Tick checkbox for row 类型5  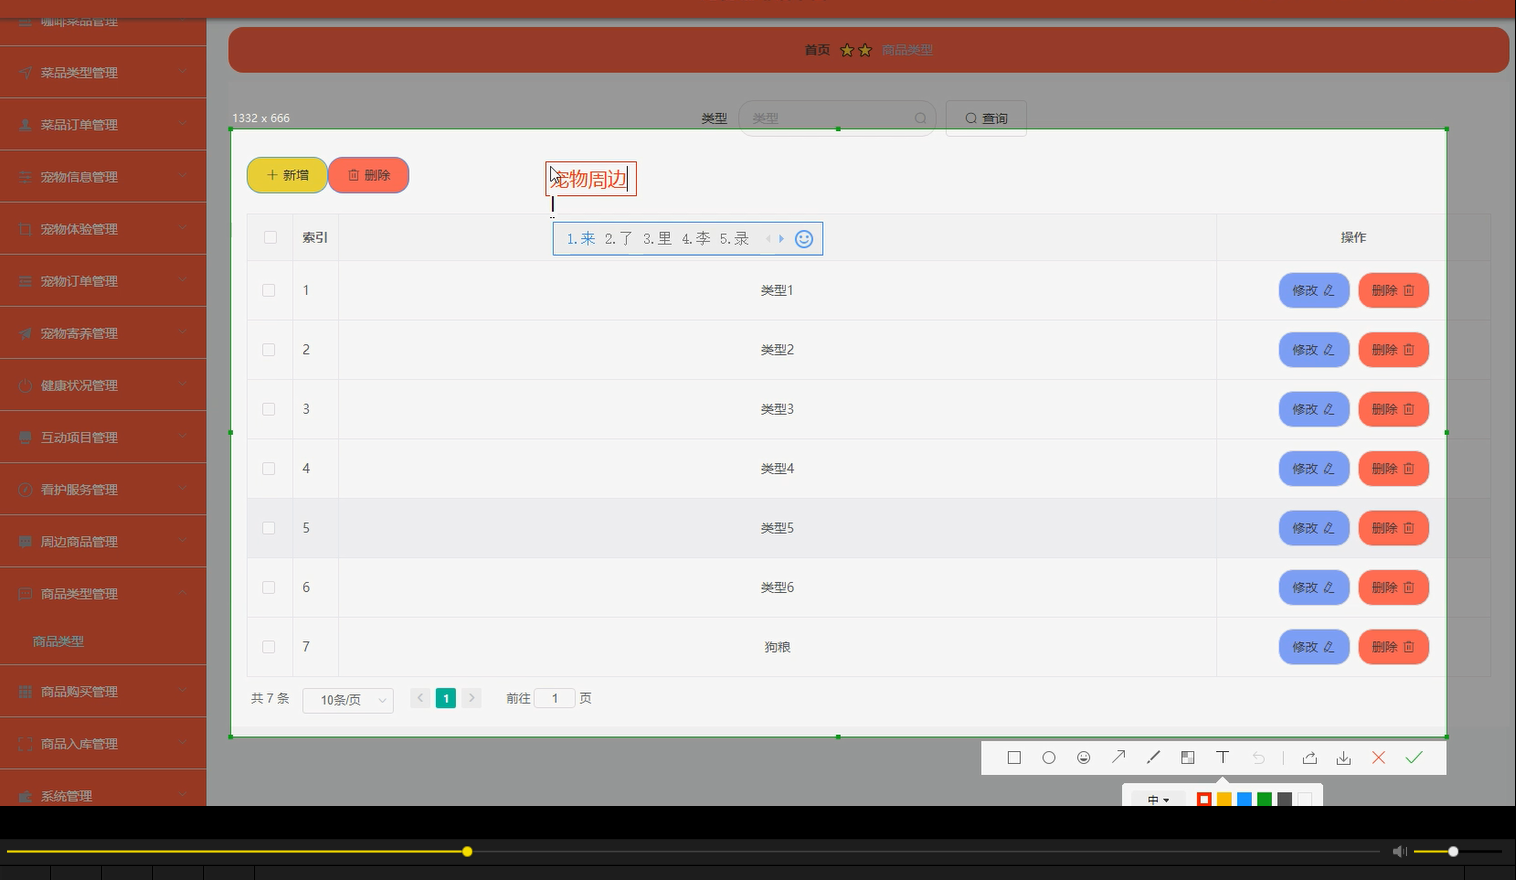pos(269,528)
